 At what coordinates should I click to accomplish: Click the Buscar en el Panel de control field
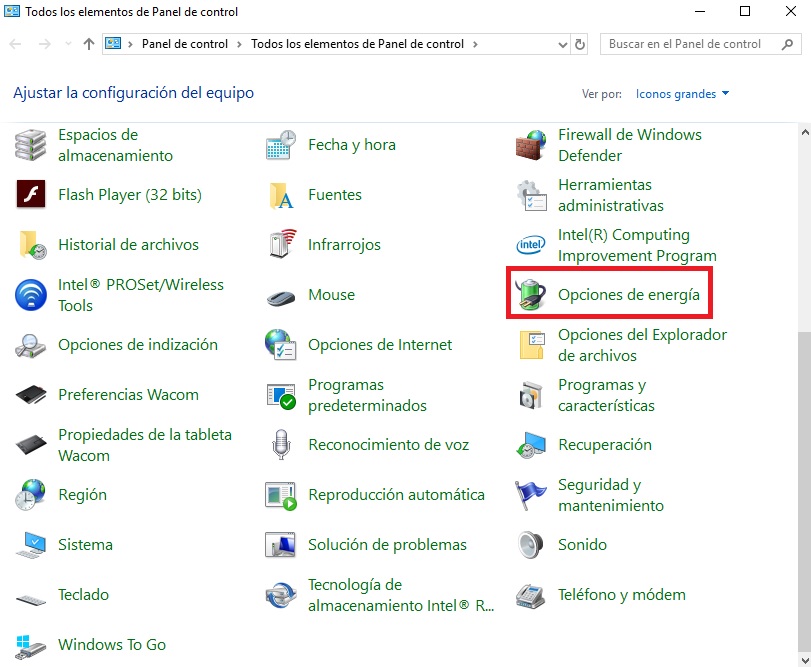[700, 44]
